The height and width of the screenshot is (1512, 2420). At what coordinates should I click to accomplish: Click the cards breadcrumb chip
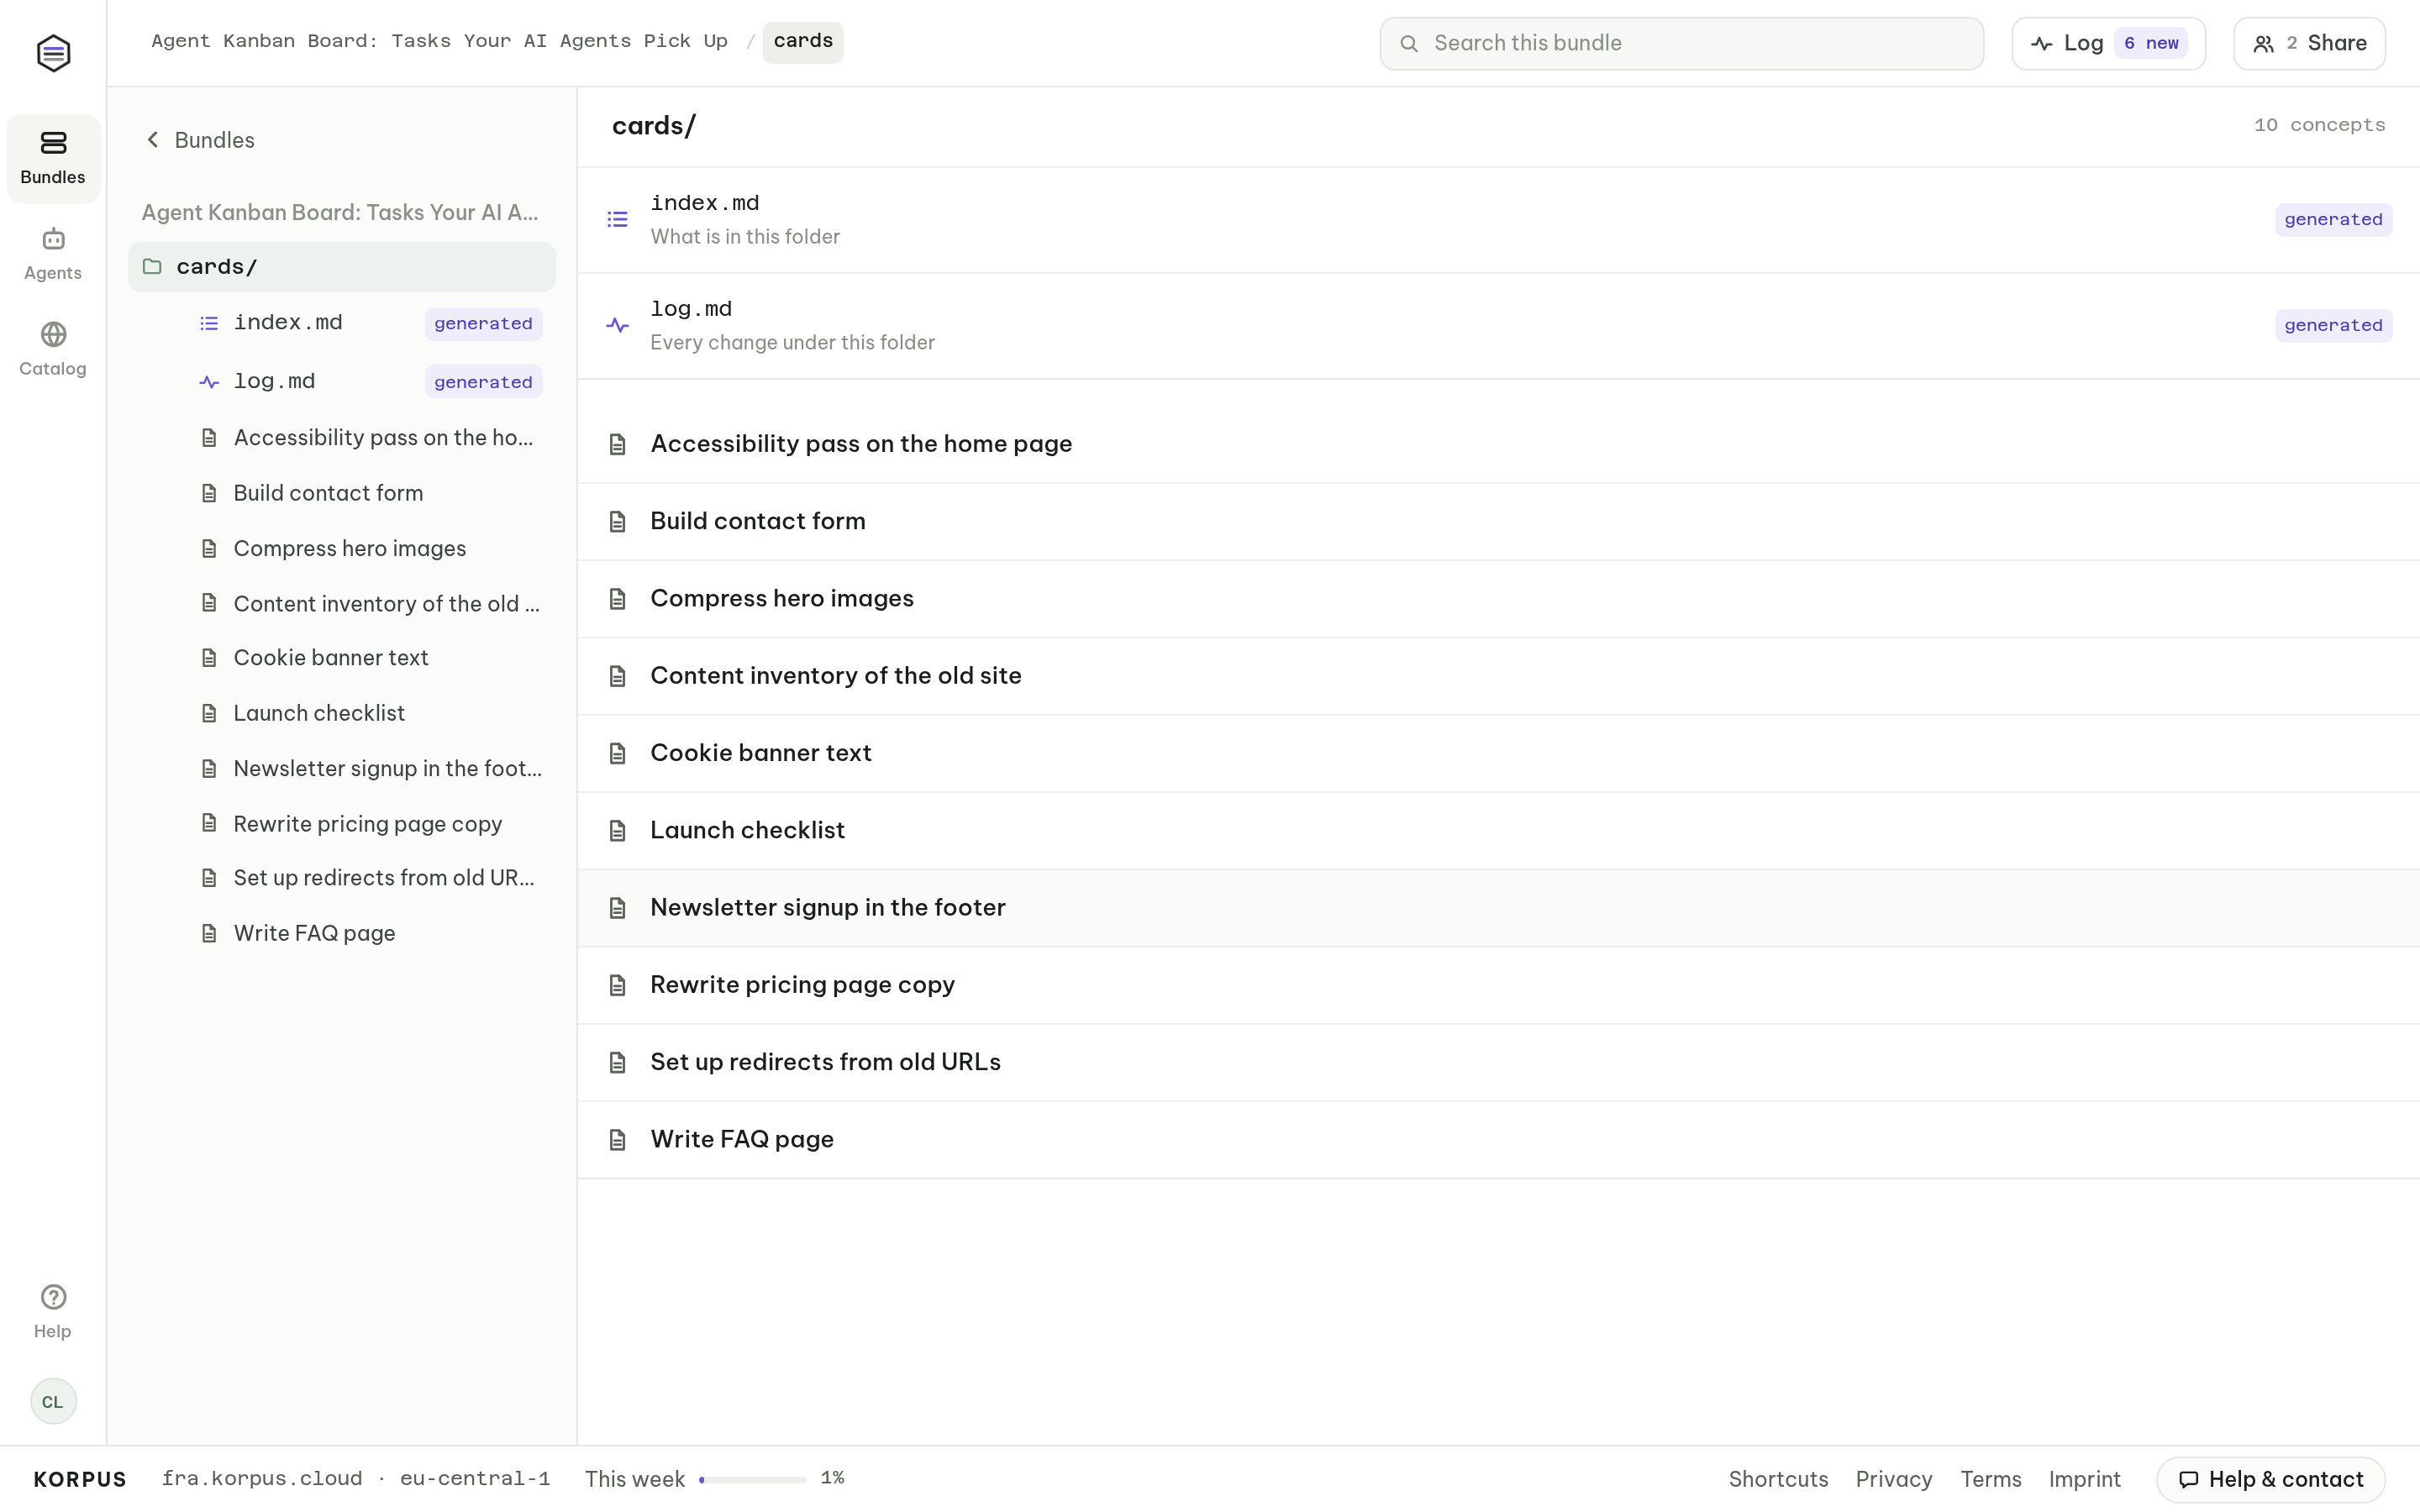point(803,42)
